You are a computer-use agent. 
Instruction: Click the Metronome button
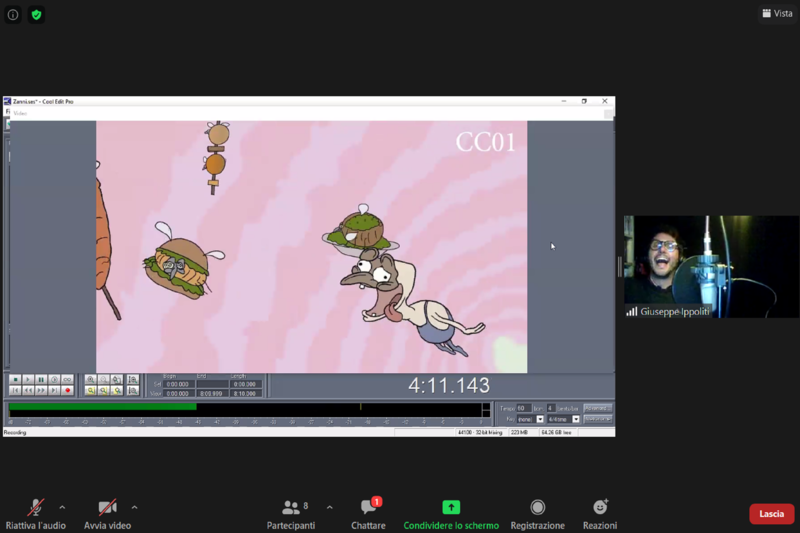[597, 419]
